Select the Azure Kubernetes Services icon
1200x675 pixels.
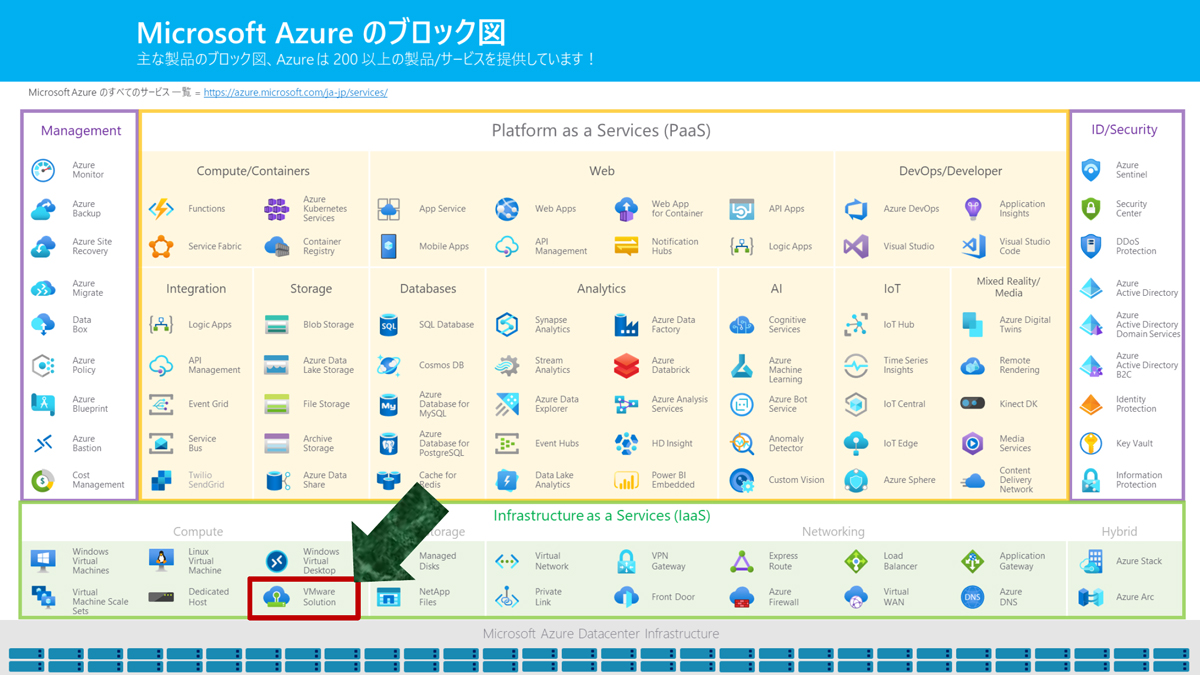(x=276, y=209)
